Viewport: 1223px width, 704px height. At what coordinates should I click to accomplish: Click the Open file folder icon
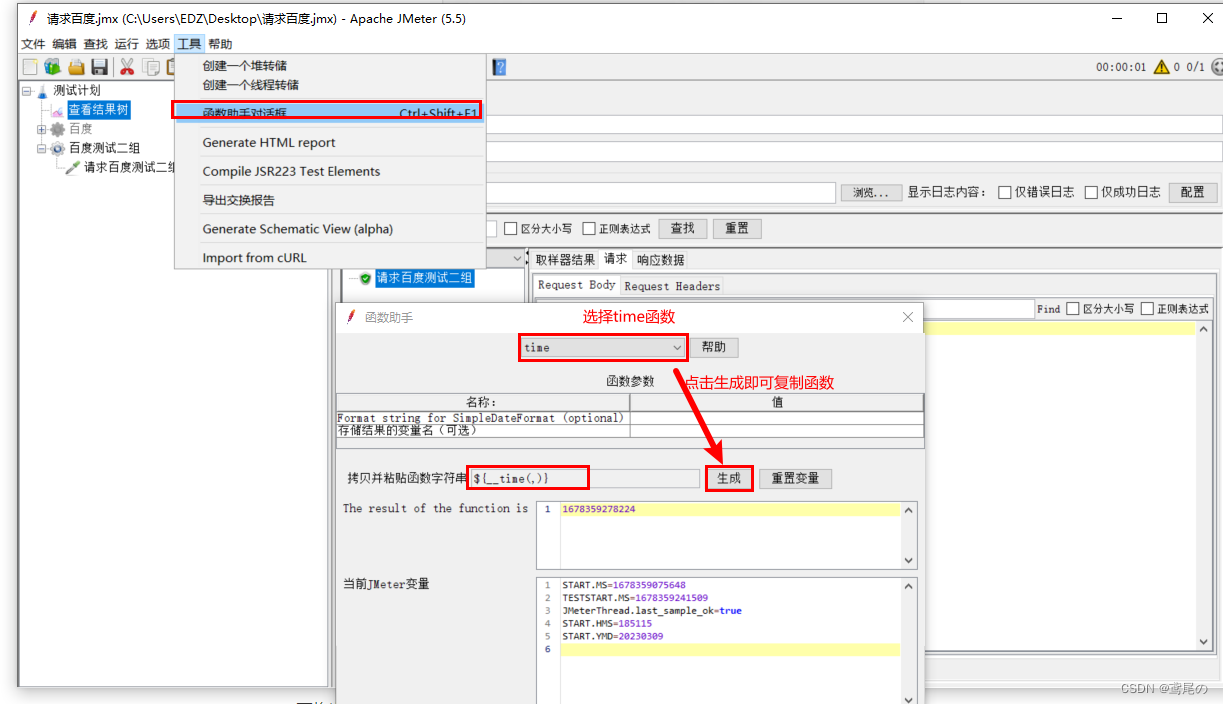(76, 67)
